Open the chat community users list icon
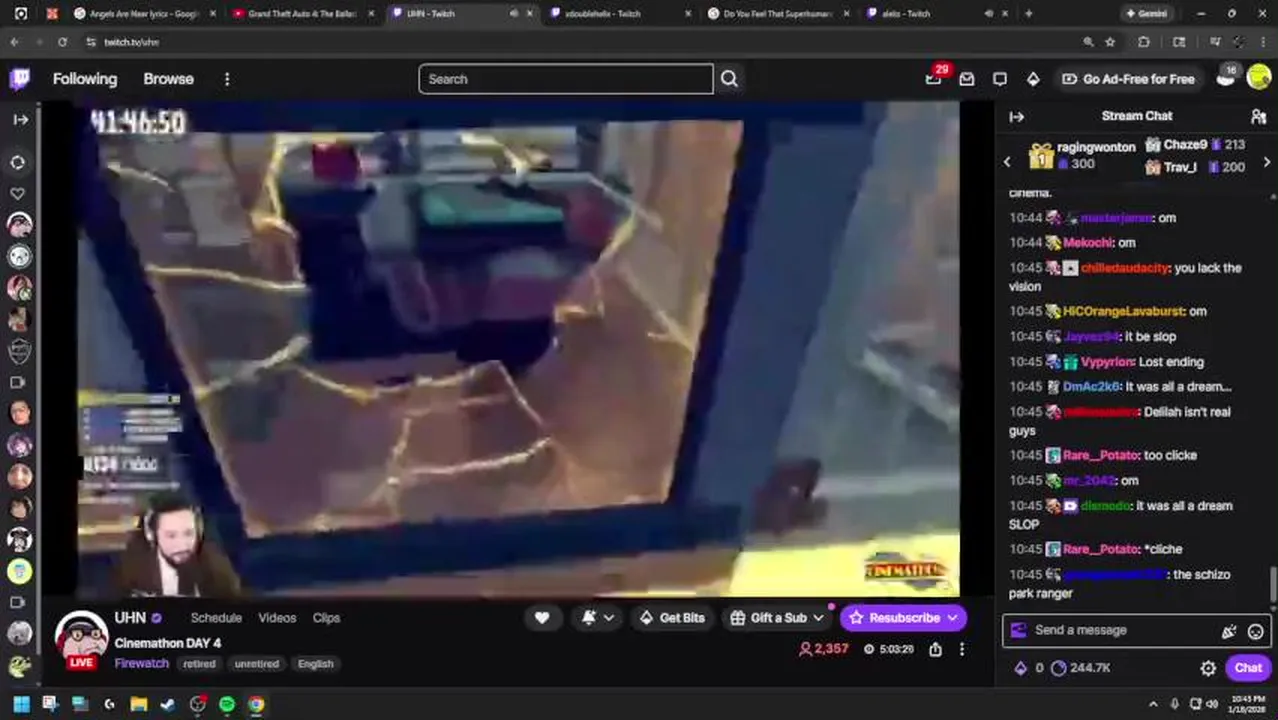Viewport: 1278px width, 720px height. coord(1258,116)
